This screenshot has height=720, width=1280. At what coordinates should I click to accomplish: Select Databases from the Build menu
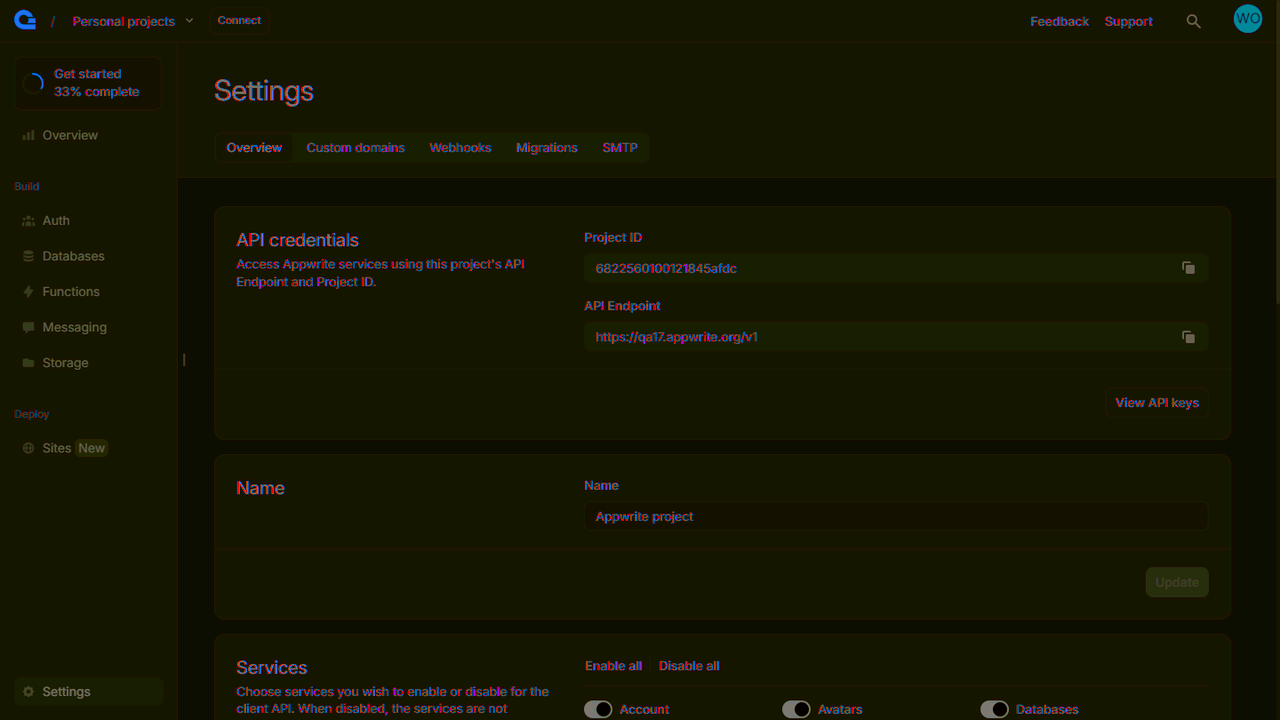coord(73,255)
